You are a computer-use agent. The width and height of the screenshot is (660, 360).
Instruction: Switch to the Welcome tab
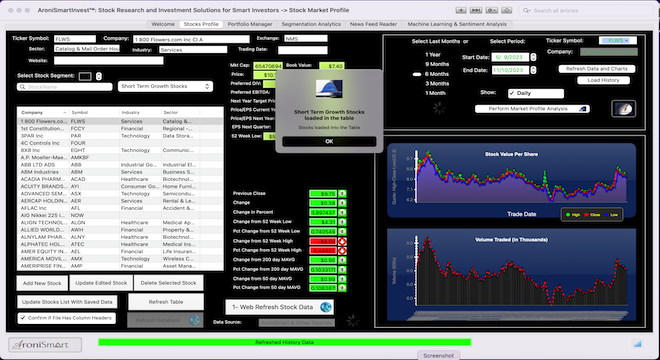pyautogui.click(x=163, y=24)
